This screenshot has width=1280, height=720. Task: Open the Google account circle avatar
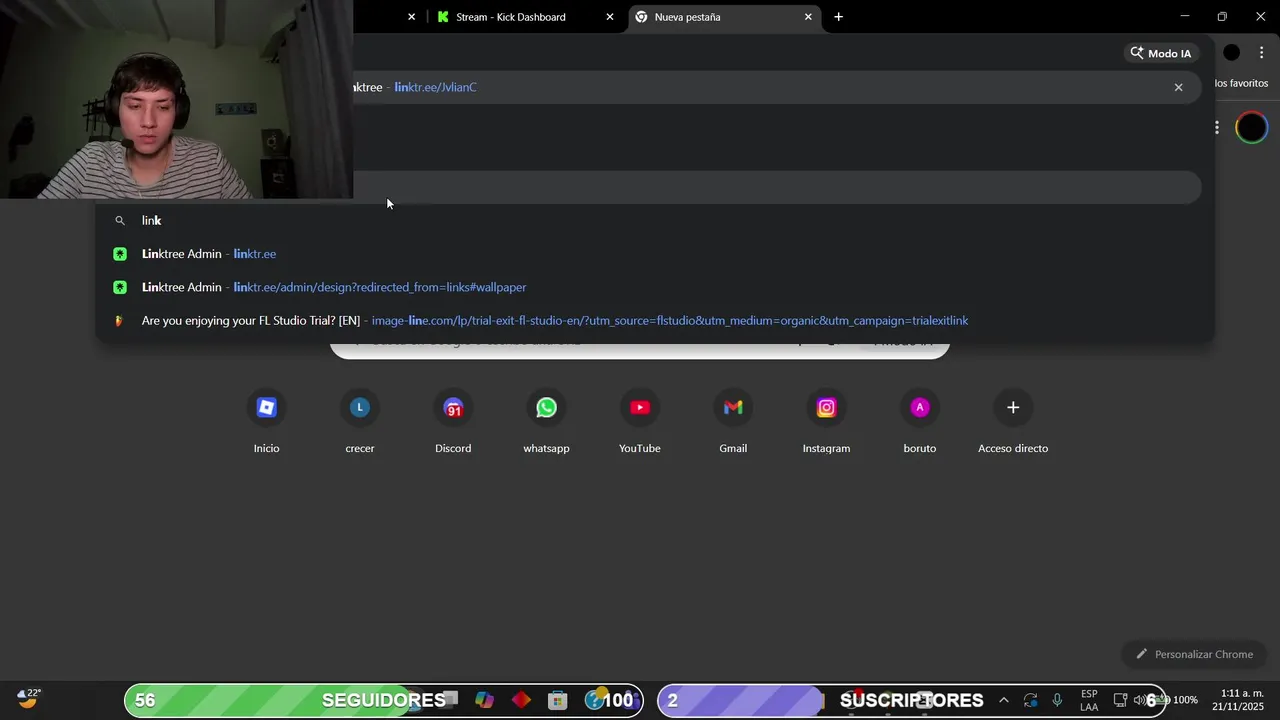click(1251, 128)
